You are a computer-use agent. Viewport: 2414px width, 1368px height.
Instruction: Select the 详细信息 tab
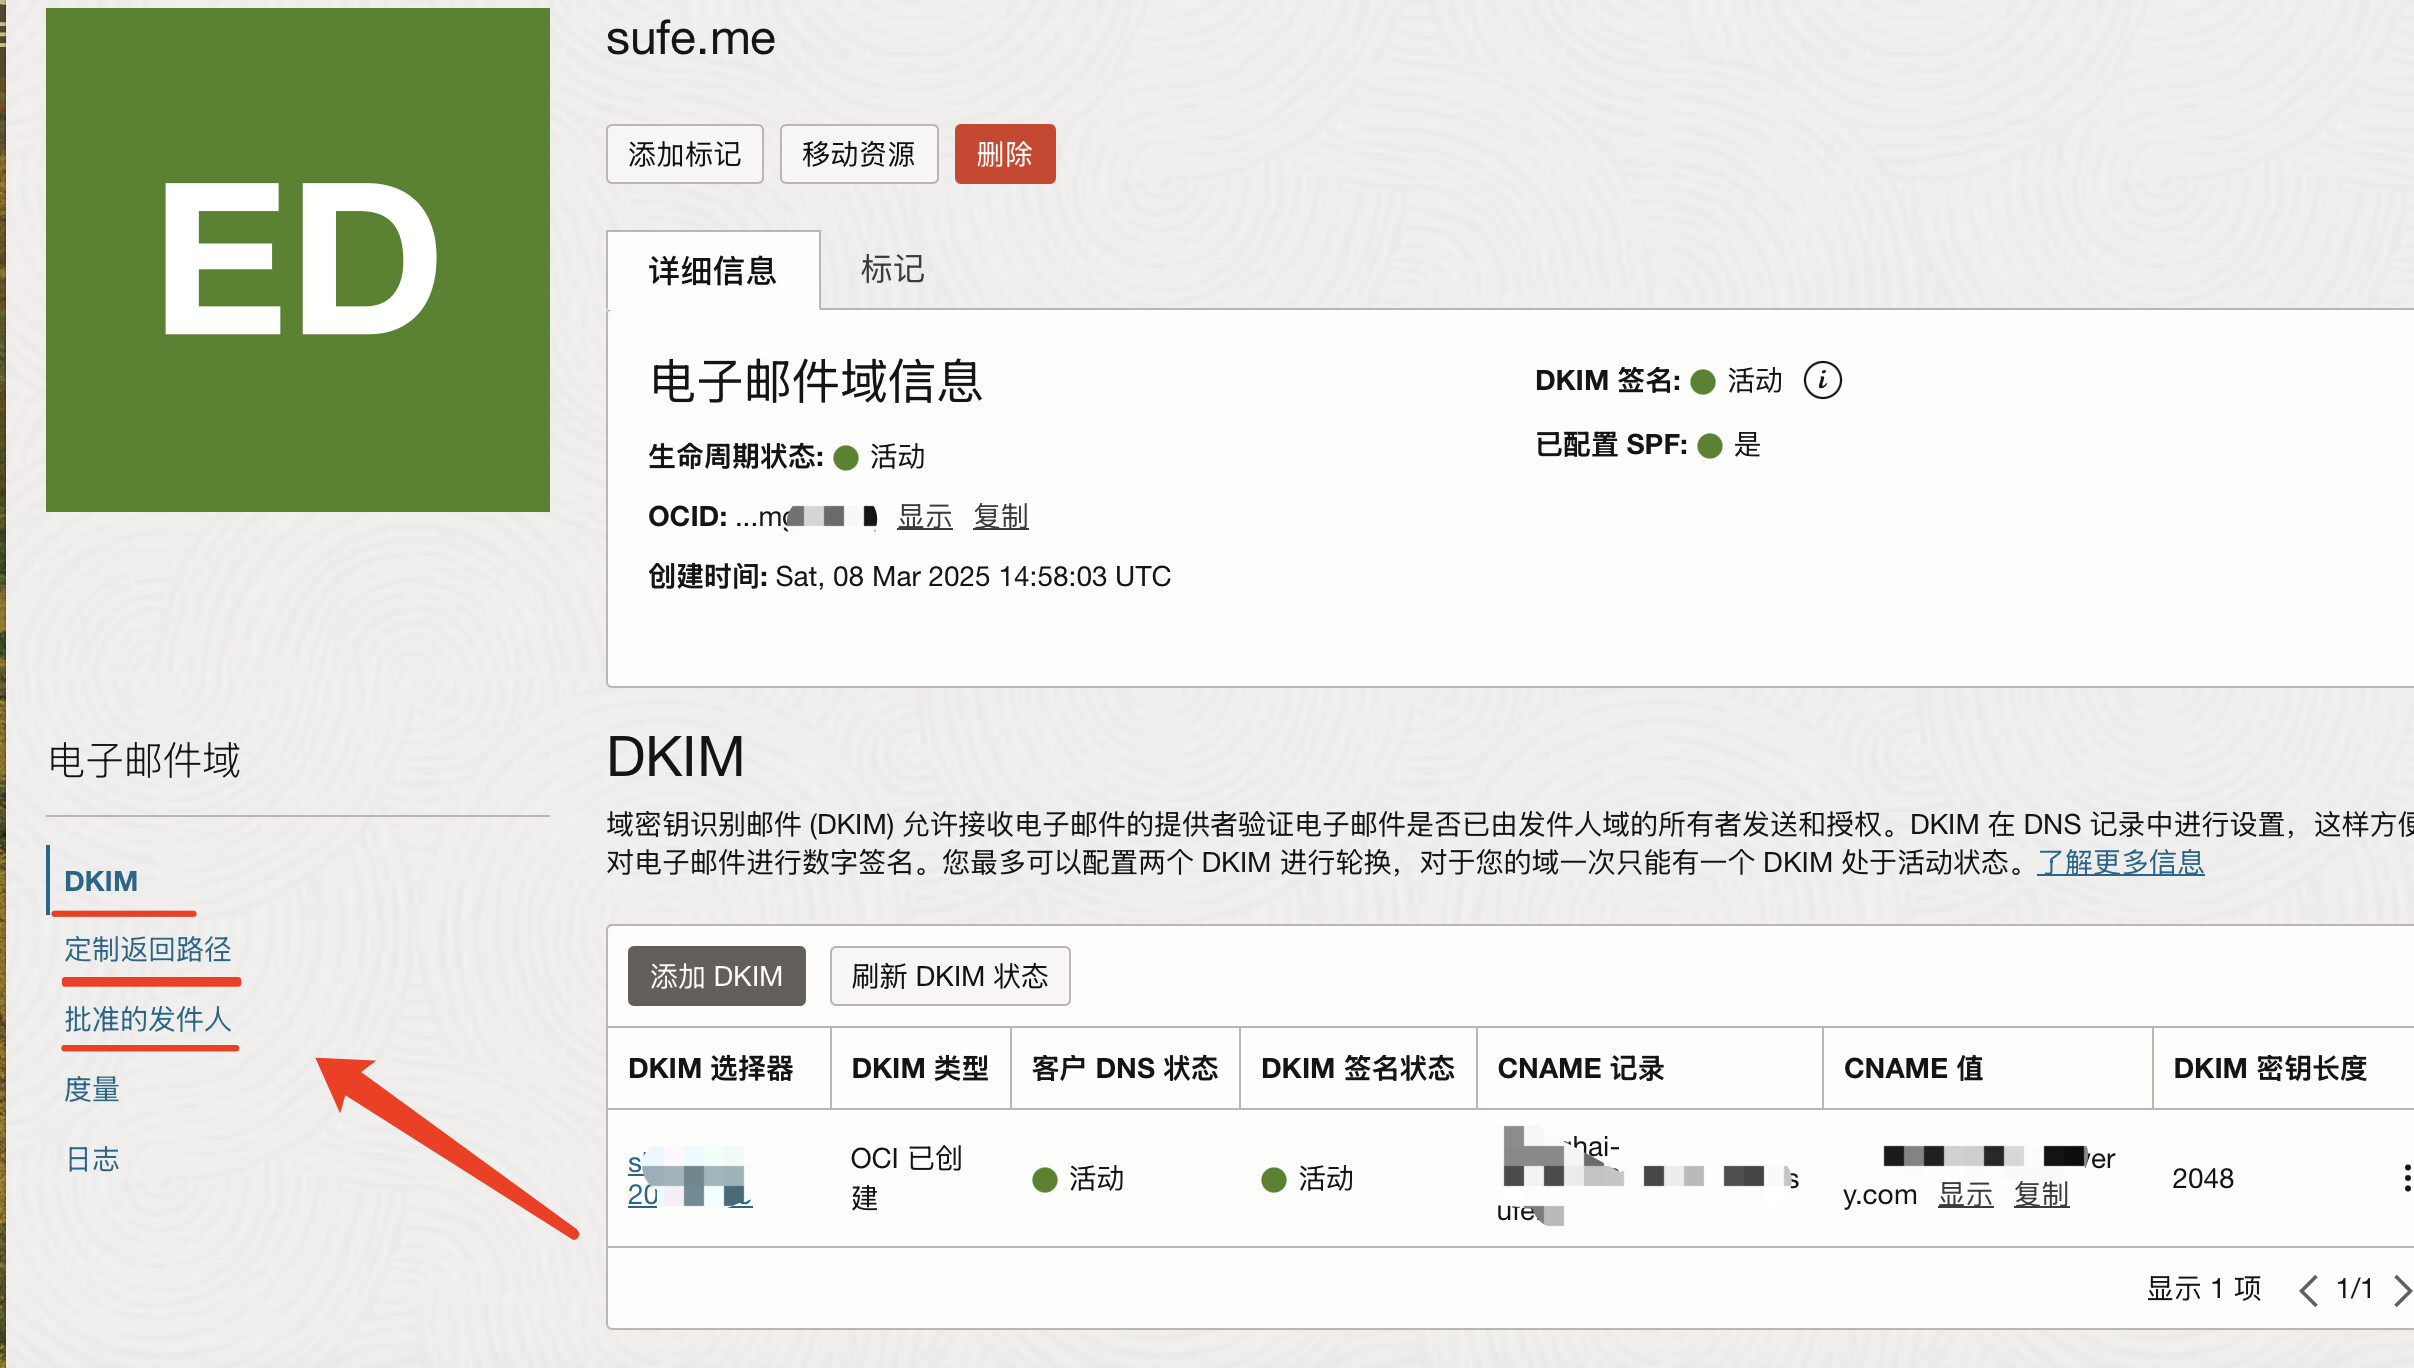pyautogui.click(x=713, y=271)
